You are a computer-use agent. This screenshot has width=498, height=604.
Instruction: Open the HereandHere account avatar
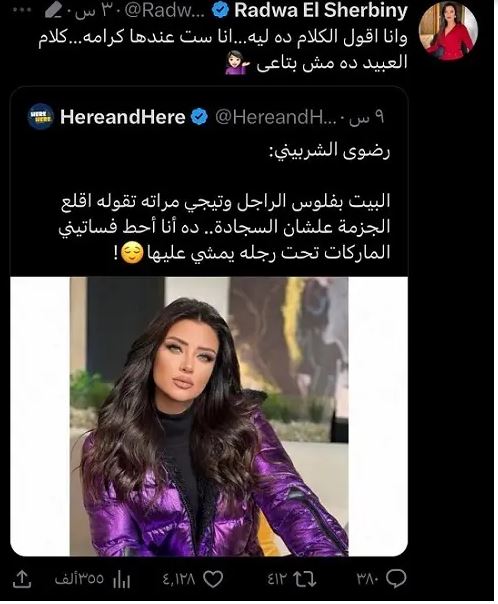click(x=40, y=116)
